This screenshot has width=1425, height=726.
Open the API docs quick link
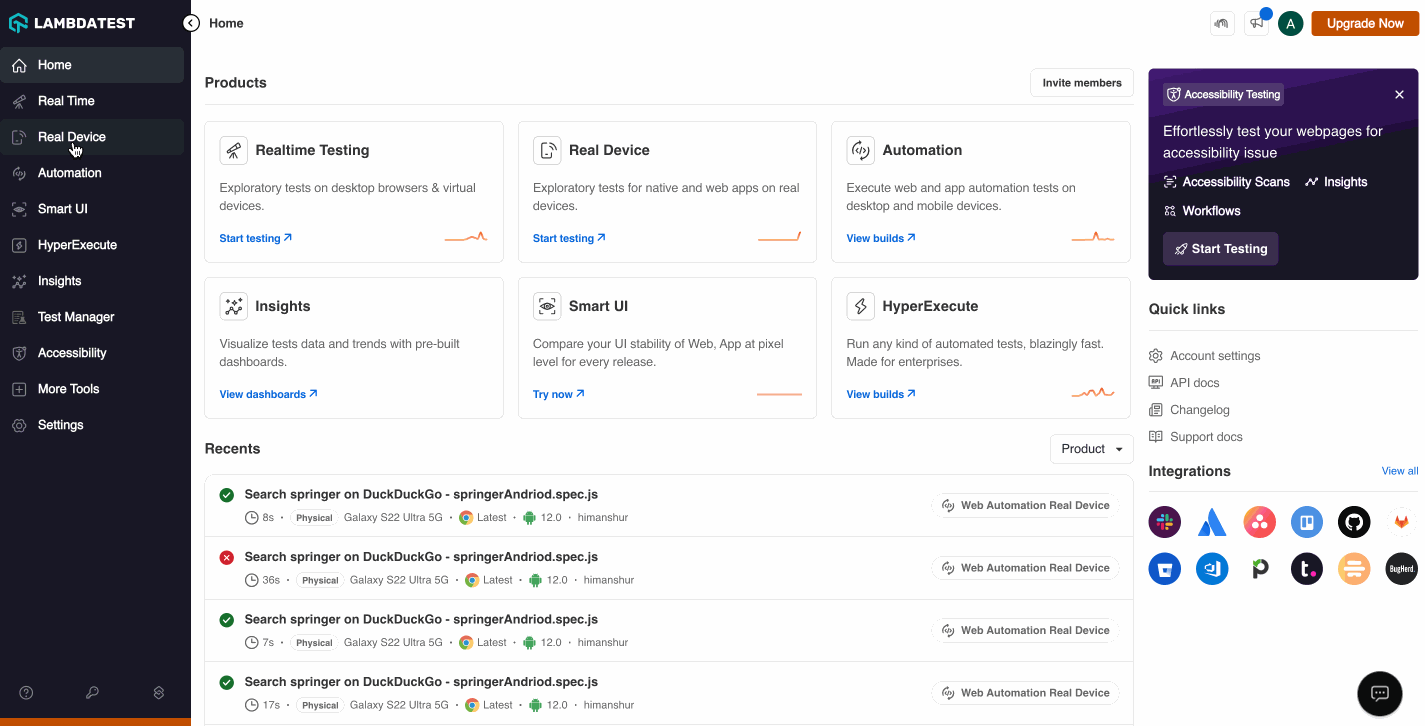coord(1194,383)
